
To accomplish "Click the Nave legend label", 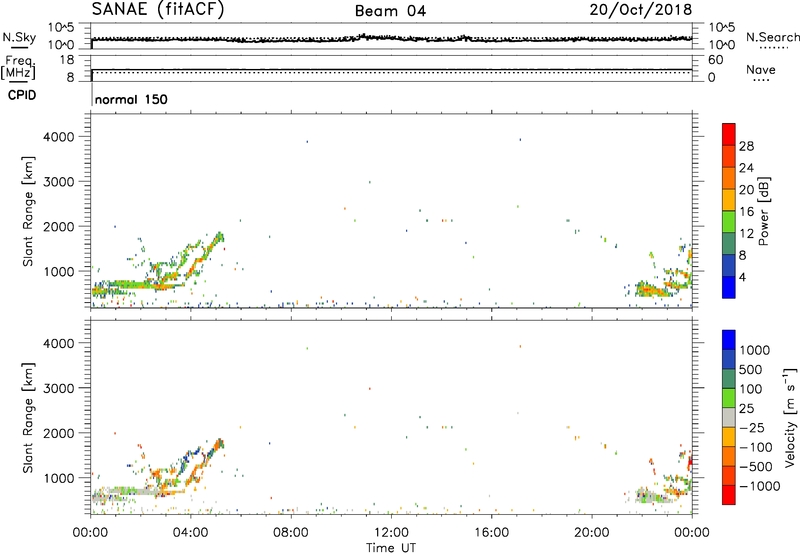I will 761,69.
